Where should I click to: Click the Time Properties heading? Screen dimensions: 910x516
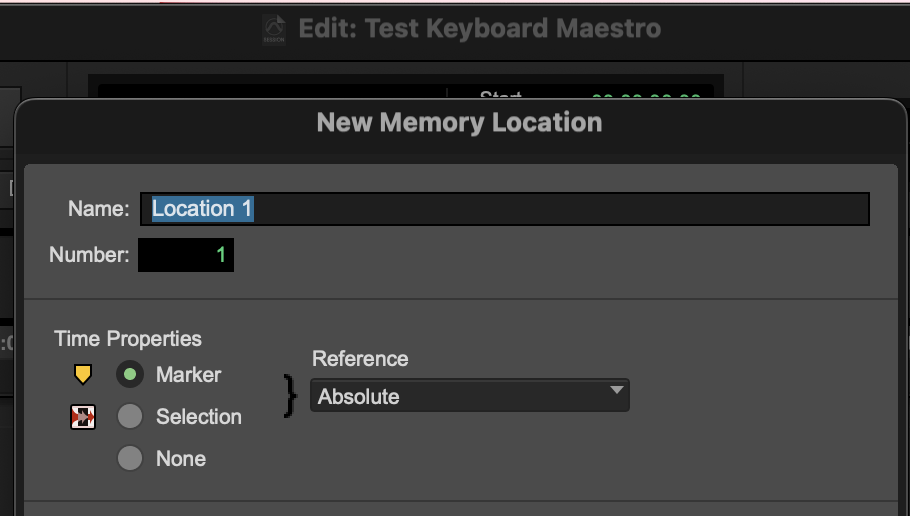[x=128, y=339]
